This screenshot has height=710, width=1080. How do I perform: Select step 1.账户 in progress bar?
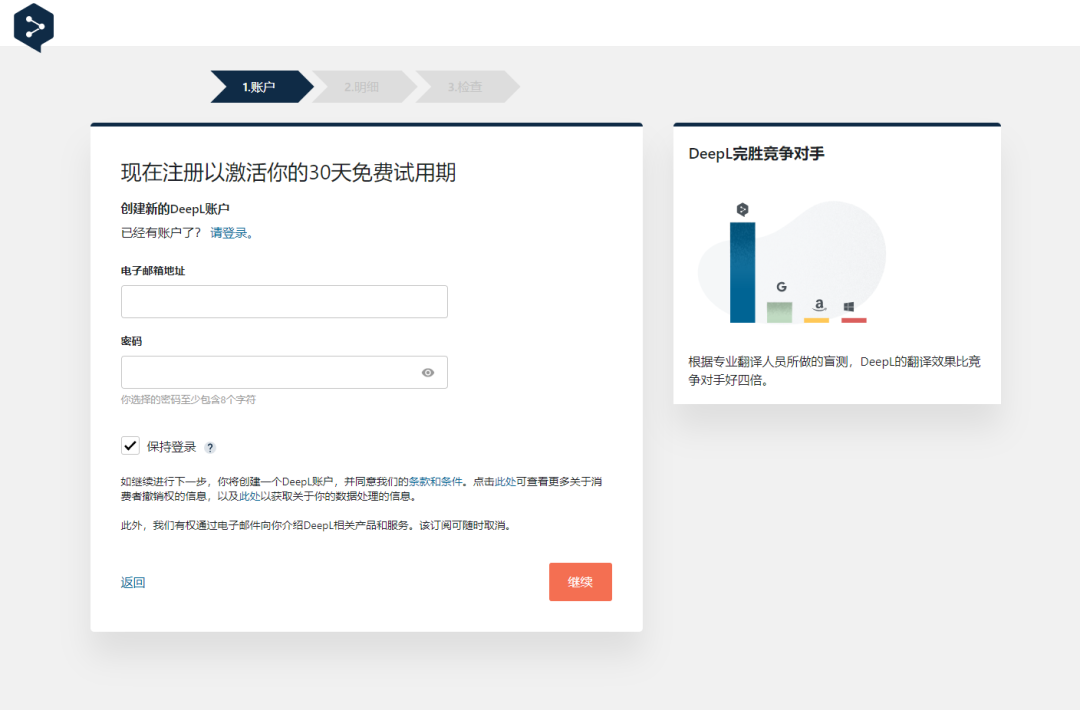tap(261, 87)
